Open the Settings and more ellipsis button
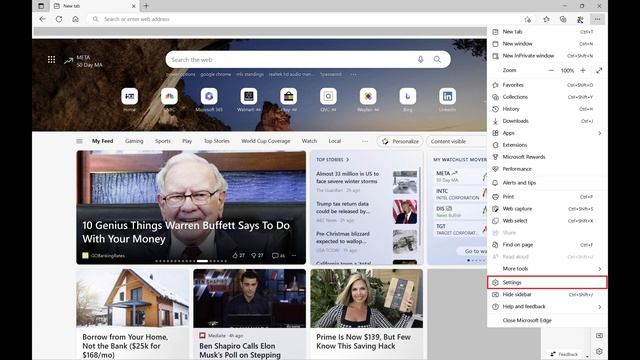Screen dimensions: 640x360 click(x=598, y=19)
